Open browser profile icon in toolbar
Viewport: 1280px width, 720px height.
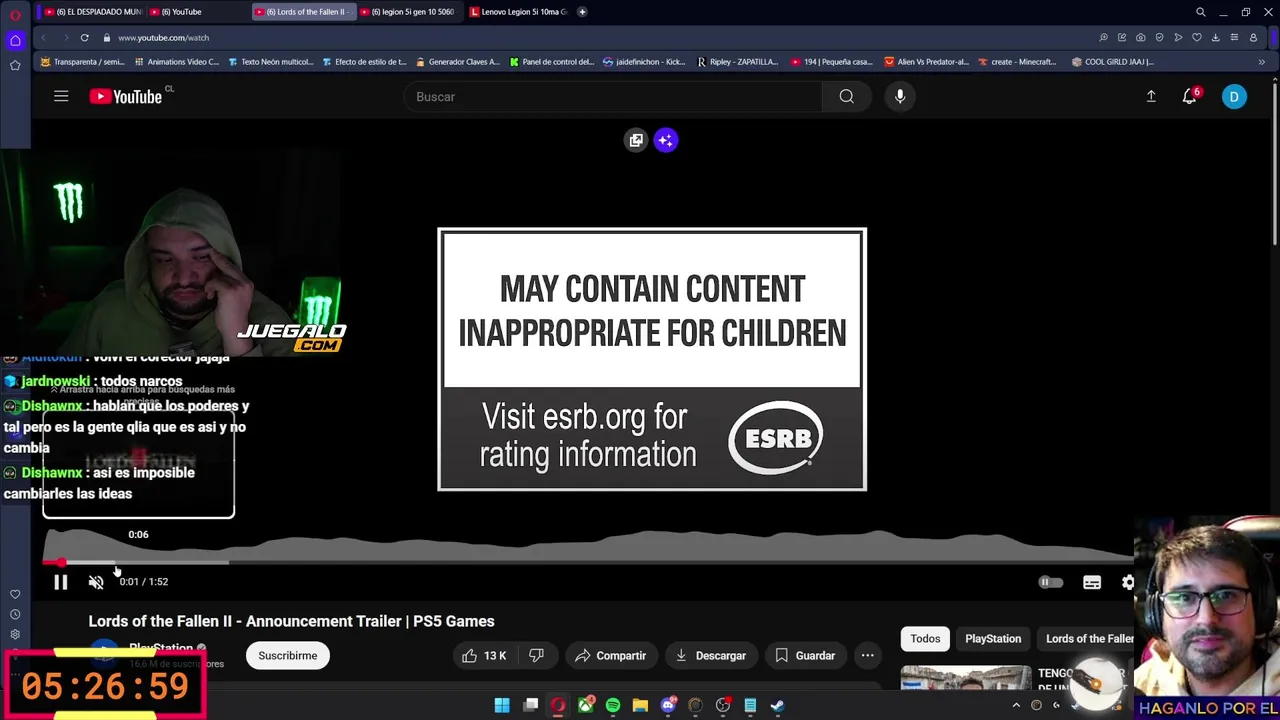point(1253,38)
